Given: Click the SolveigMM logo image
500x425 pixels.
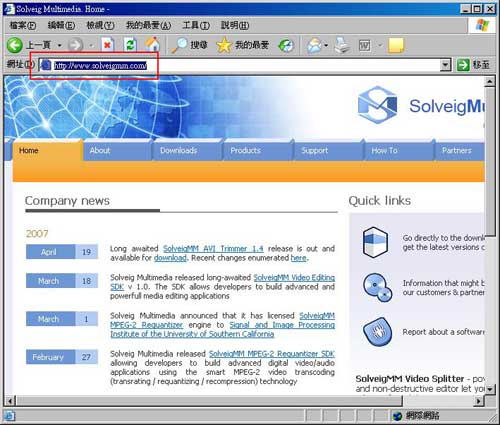Looking at the screenshot, I should (x=377, y=105).
